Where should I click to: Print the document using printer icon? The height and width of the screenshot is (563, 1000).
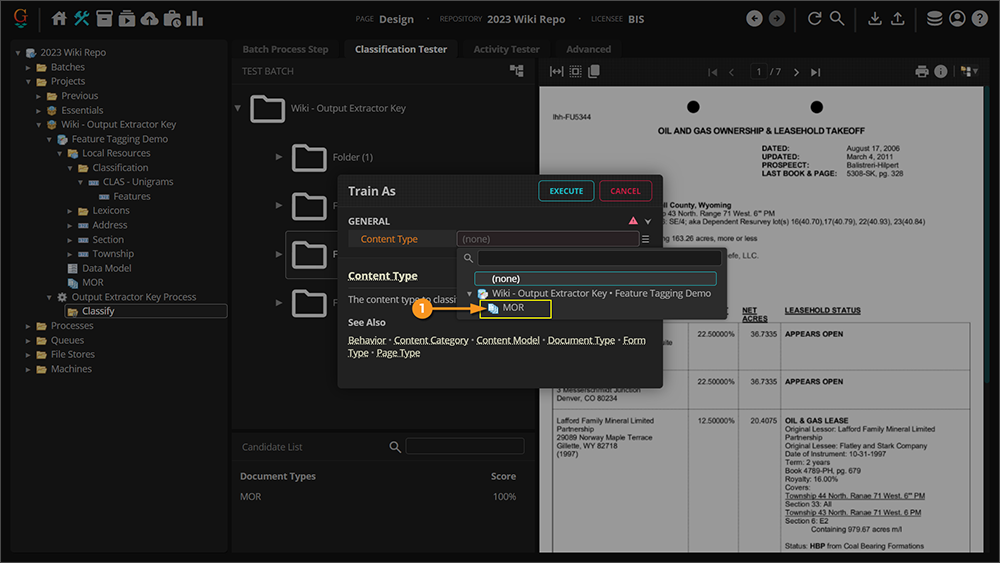[922, 72]
